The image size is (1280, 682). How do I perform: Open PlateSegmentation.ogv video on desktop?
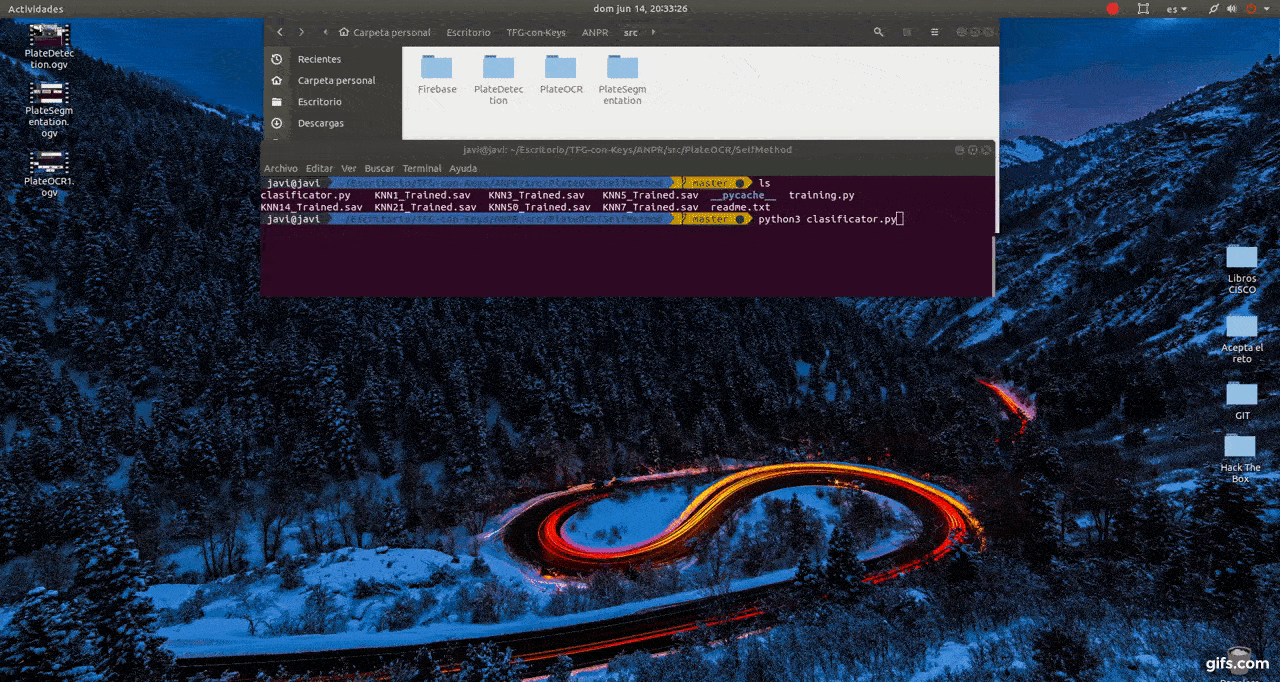pos(49,109)
